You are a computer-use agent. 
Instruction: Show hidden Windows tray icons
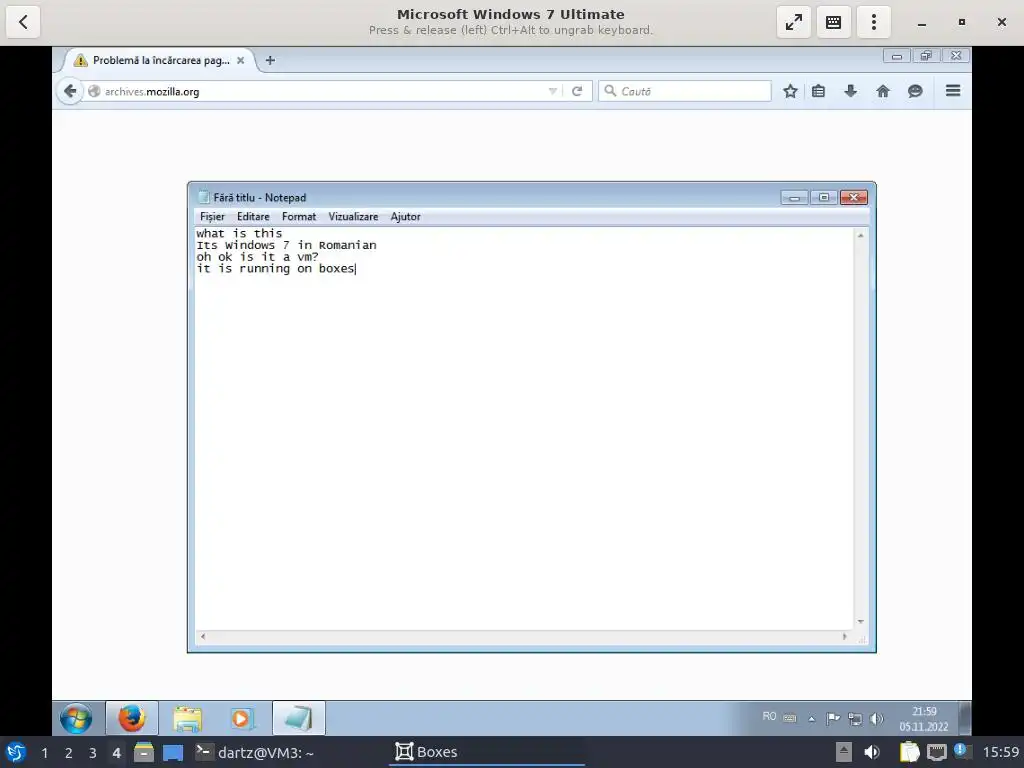pos(812,719)
